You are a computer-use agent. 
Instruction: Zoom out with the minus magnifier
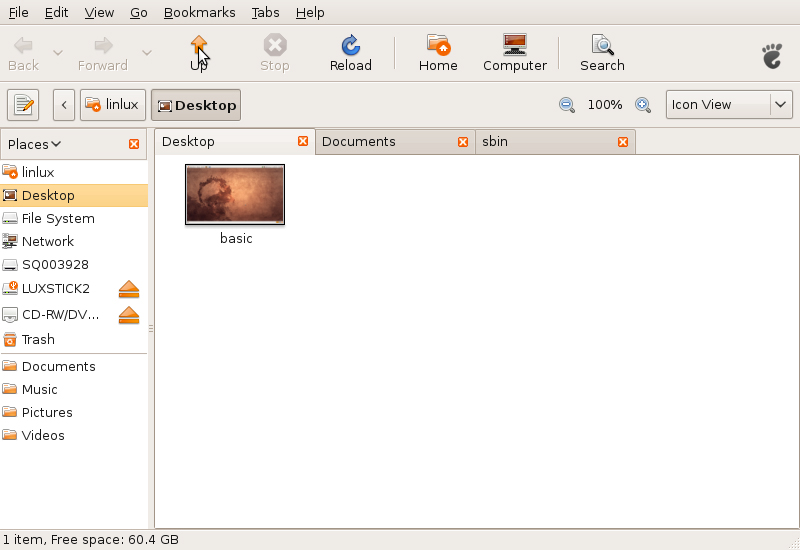click(567, 105)
